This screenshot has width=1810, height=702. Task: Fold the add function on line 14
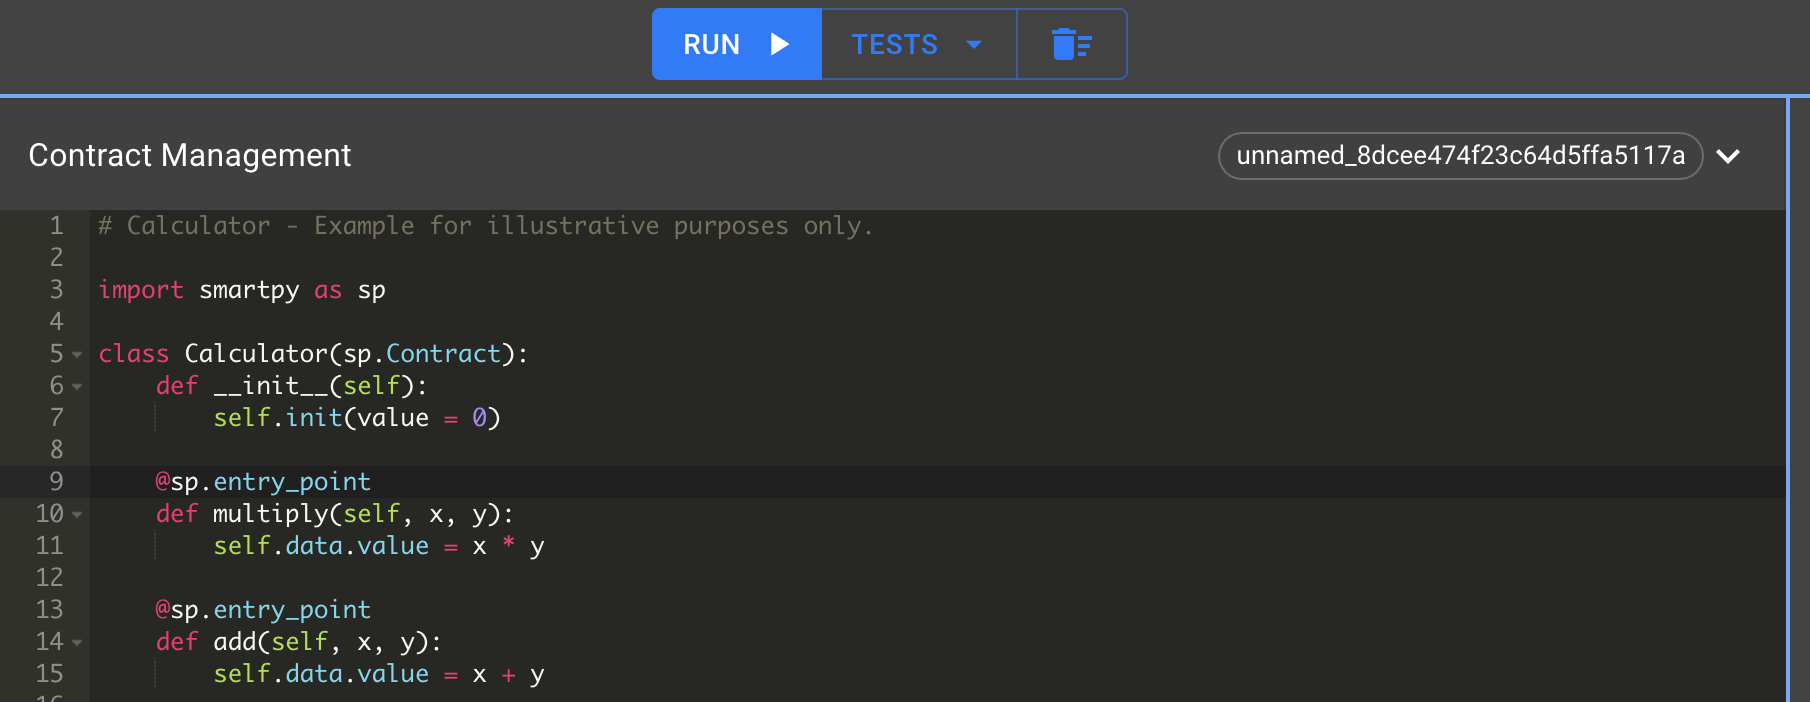77,643
